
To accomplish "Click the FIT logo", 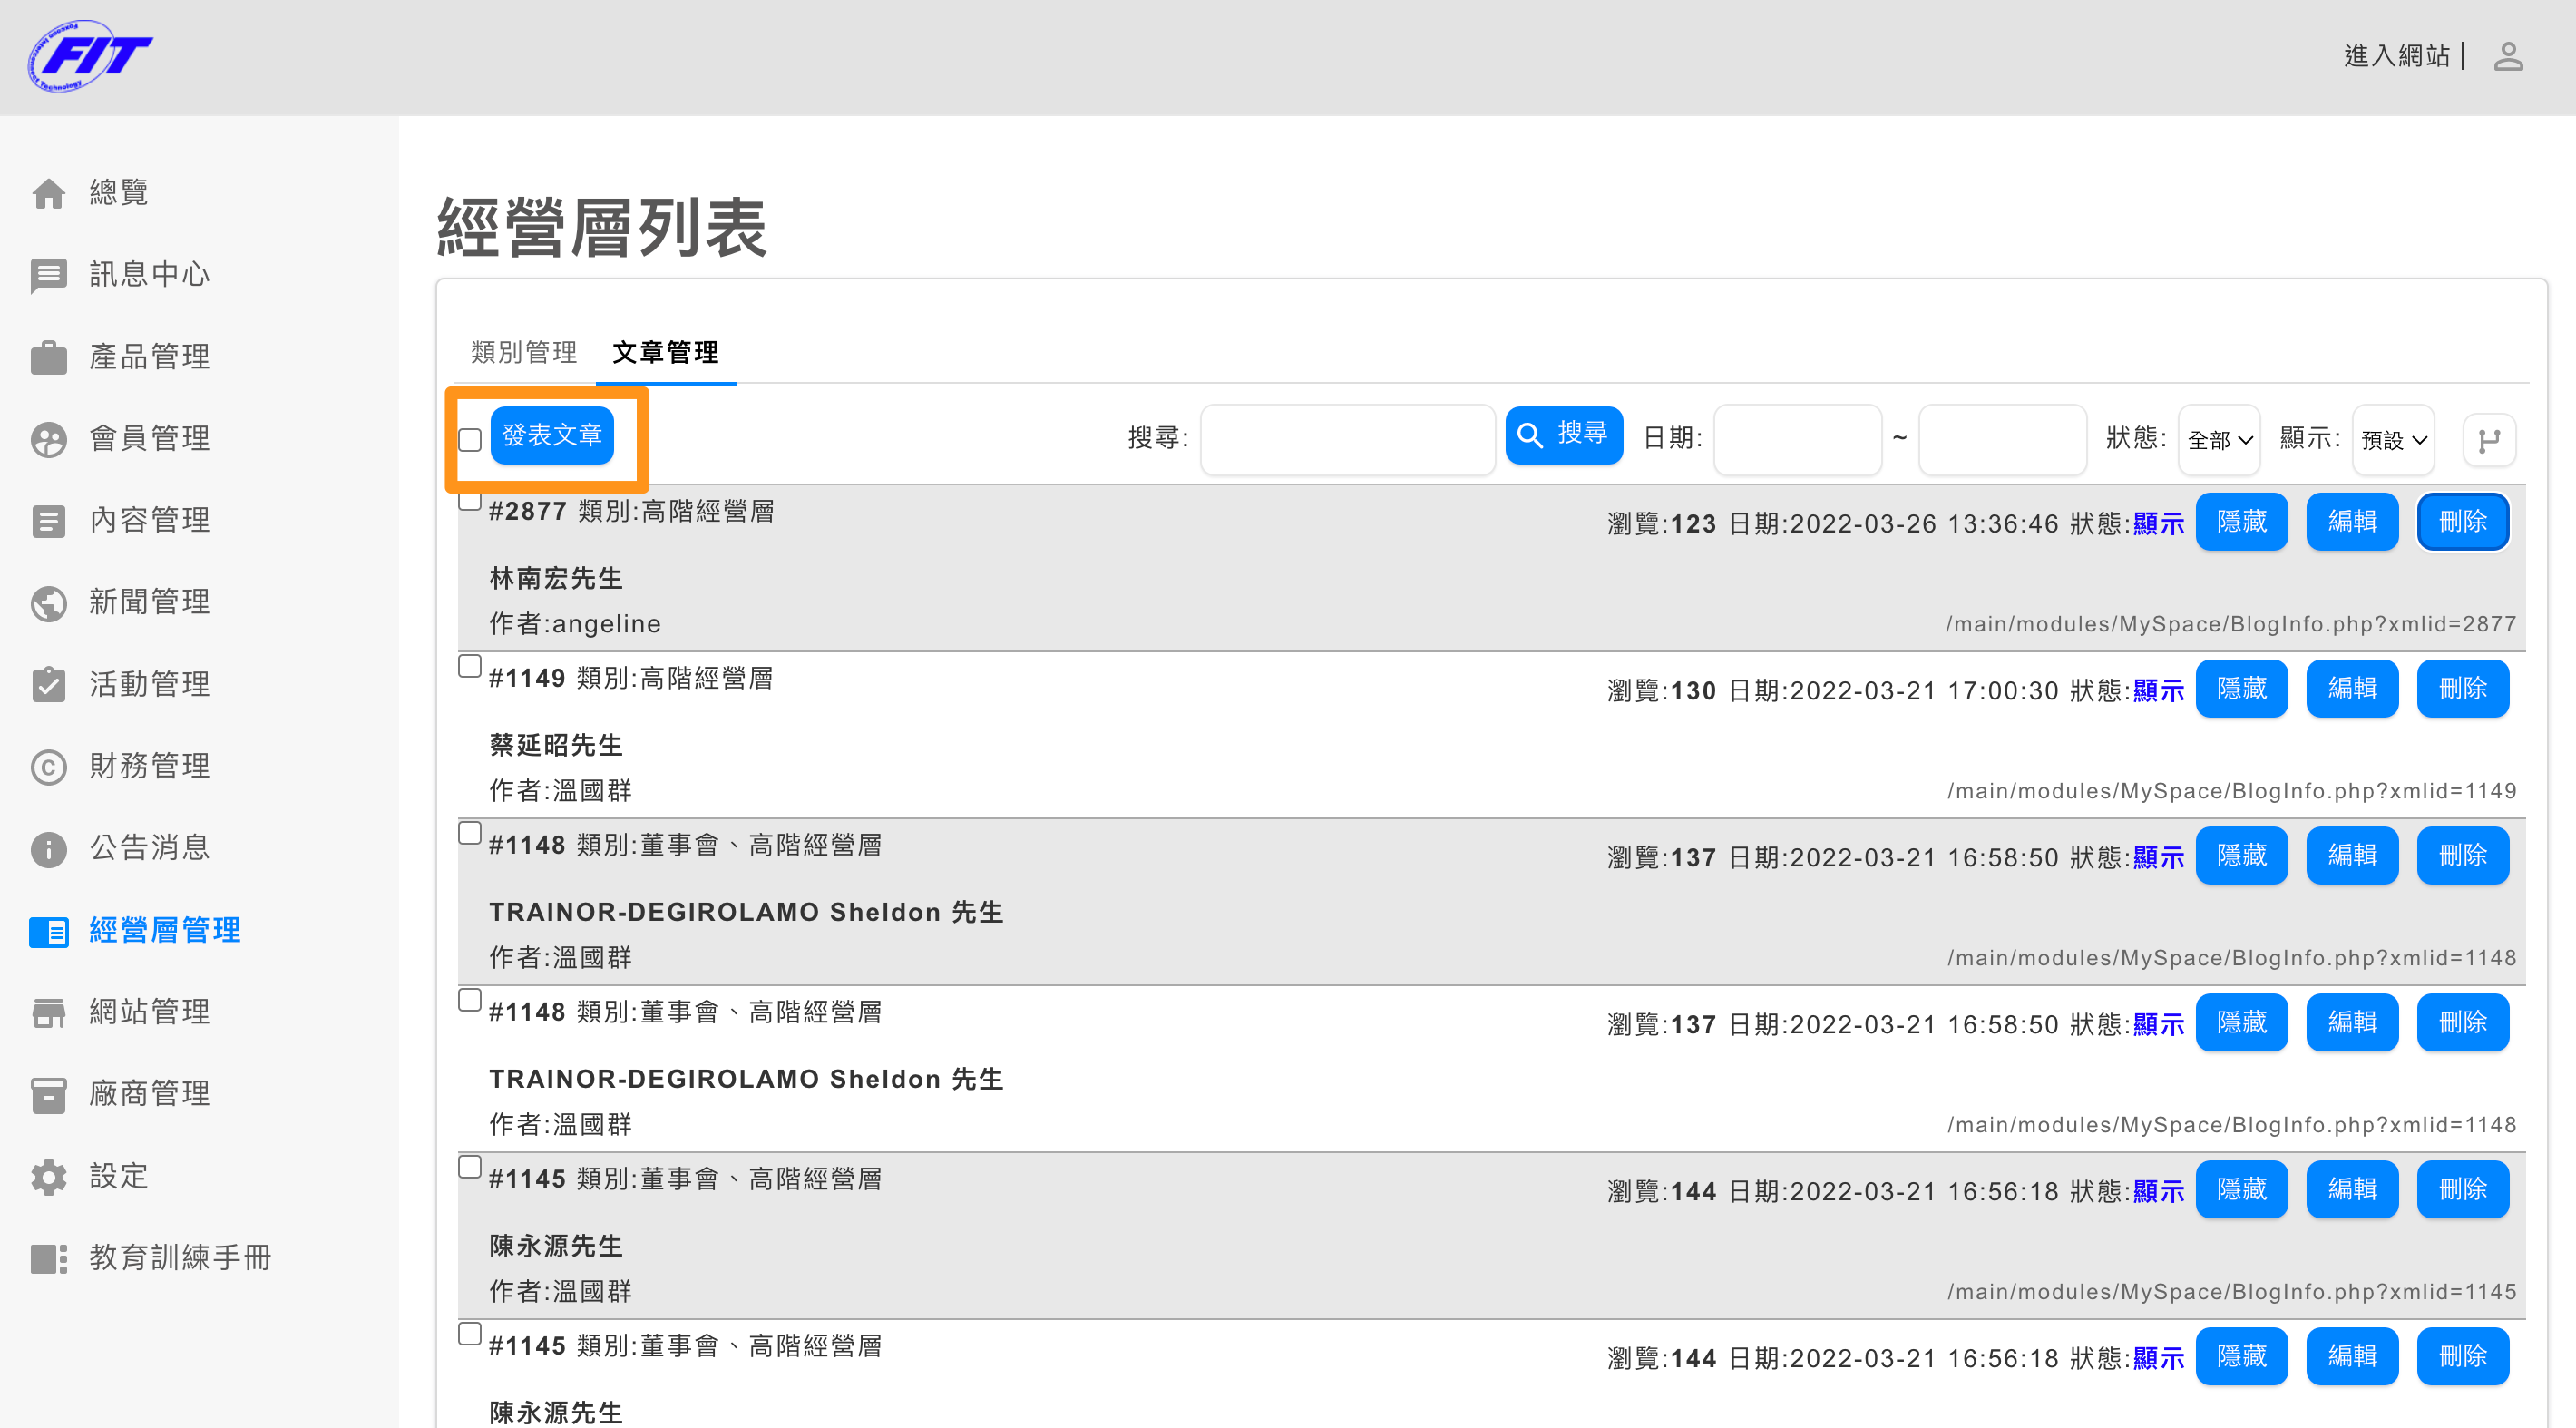I will 89,56.
